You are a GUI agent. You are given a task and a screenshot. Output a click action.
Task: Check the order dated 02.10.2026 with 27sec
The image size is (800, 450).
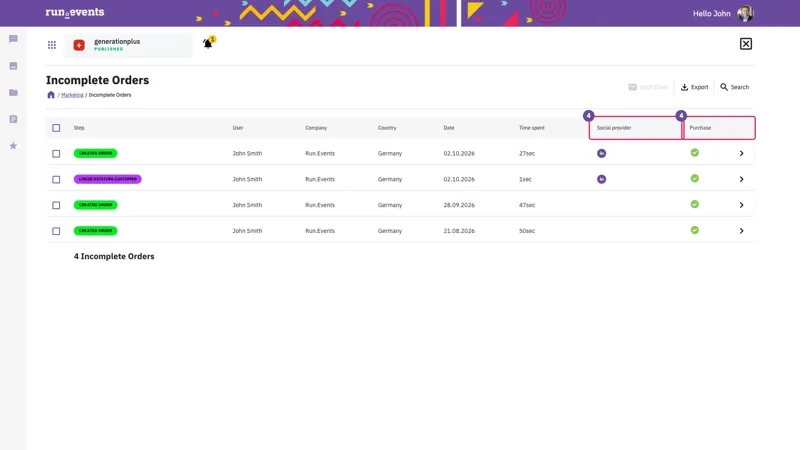point(56,154)
